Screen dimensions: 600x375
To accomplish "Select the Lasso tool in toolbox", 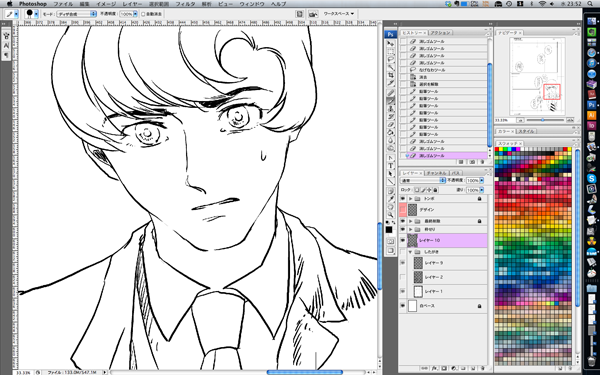I will tap(390, 59).
